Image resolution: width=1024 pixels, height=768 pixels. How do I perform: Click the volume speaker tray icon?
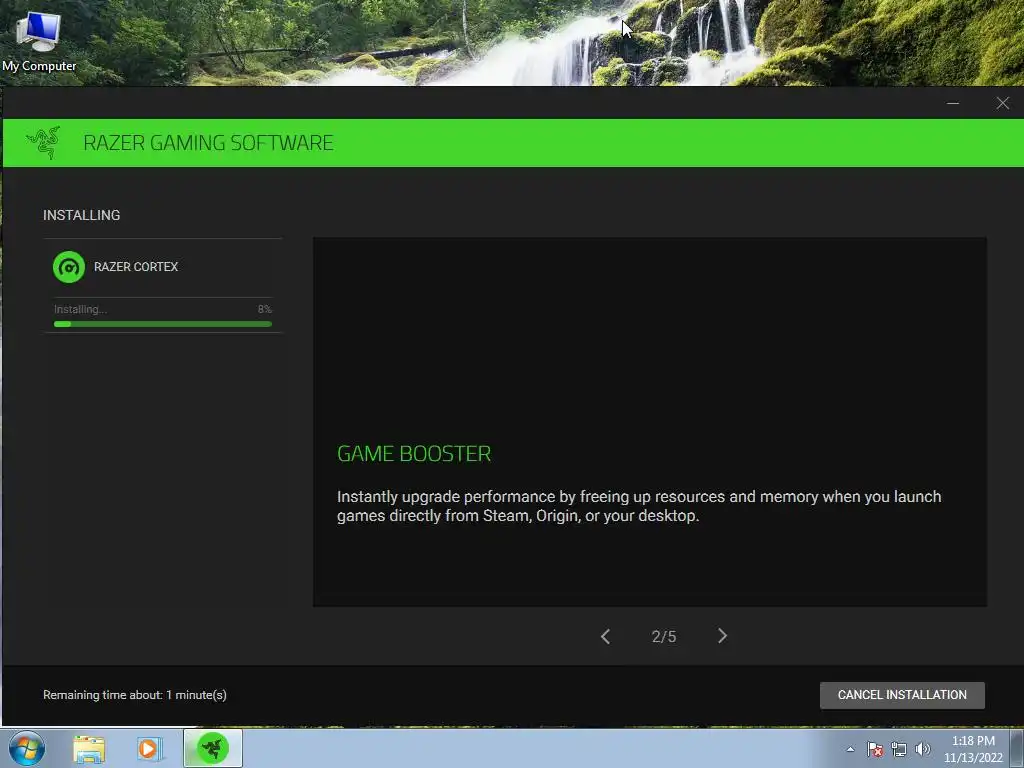click(923, 749)
